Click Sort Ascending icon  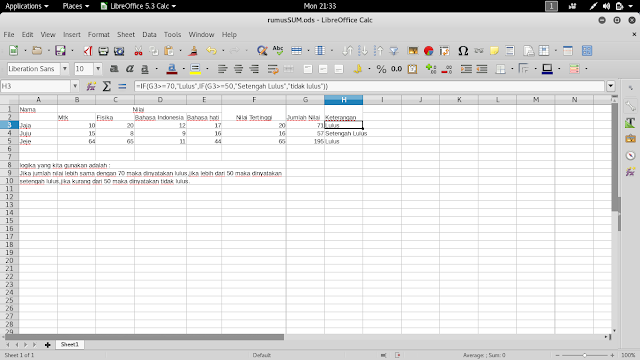pos(363,51)
